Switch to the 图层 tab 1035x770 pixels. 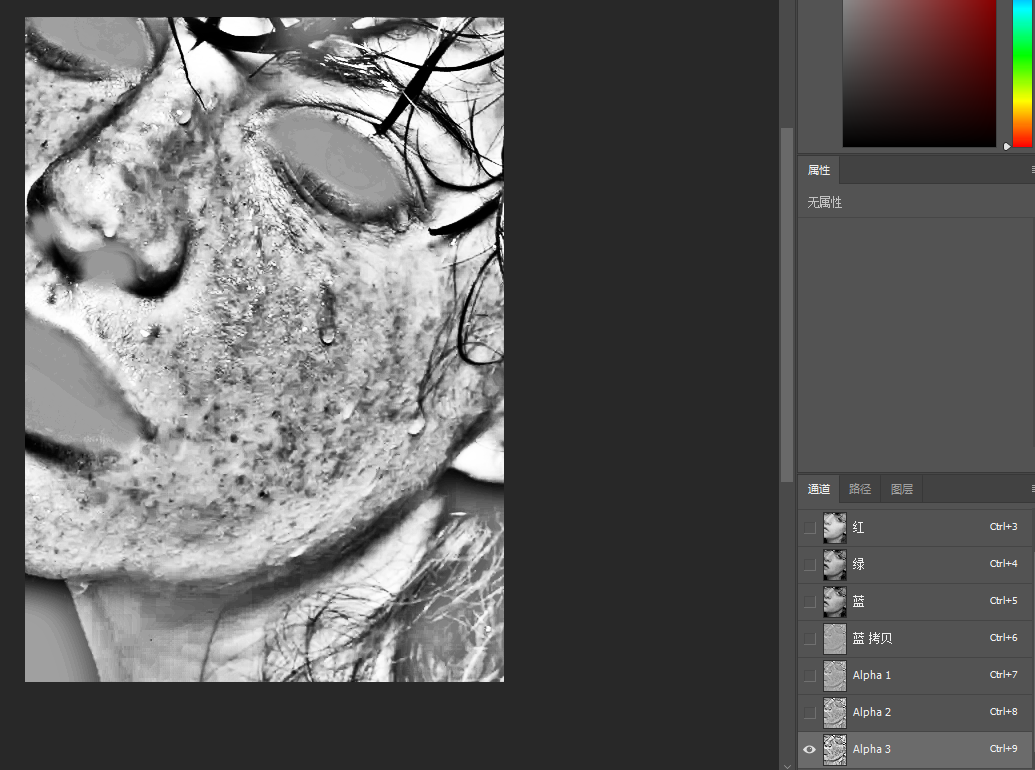pyautogui.click(x=902, y=489)
